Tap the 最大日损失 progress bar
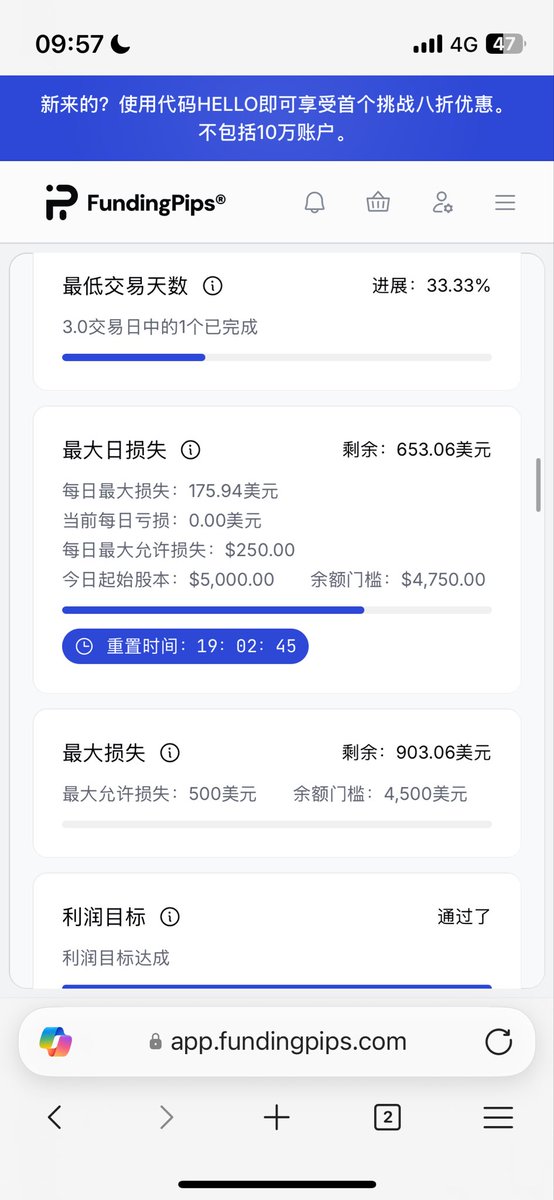The height and width of the screenshot is (1200, 554). pyautogui.click(x=277, y=609)
